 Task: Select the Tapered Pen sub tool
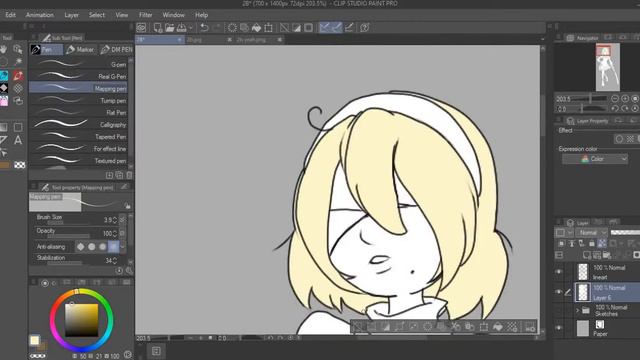tap(78, 136)
